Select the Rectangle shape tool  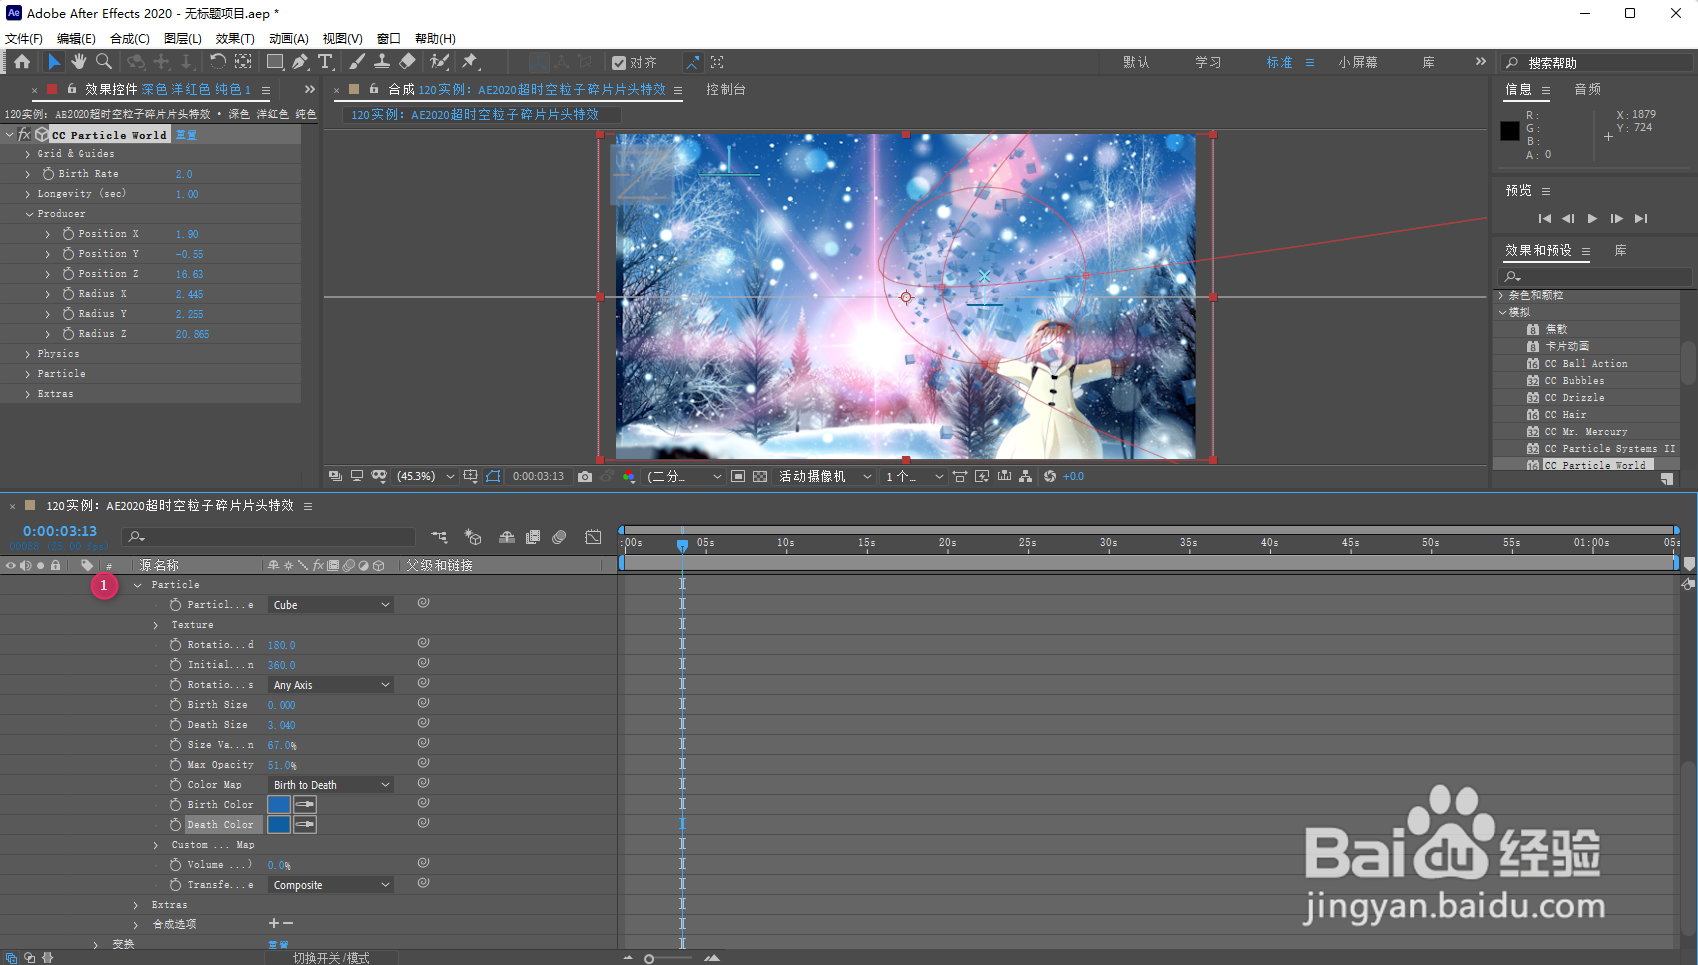(x=274, y=62)
